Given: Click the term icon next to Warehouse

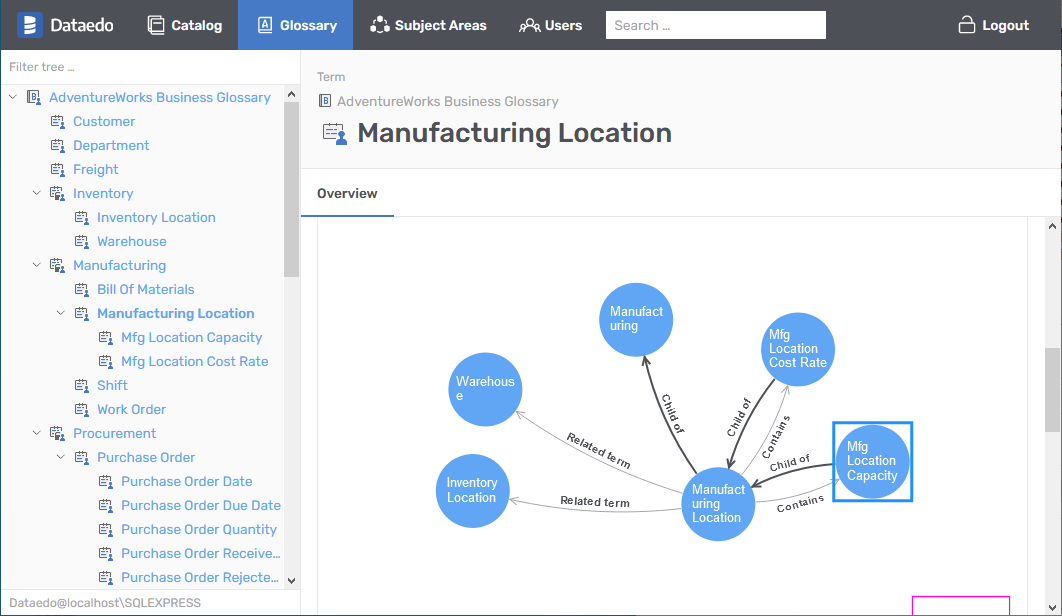Looking at the screenshot, I should point(81,241).
